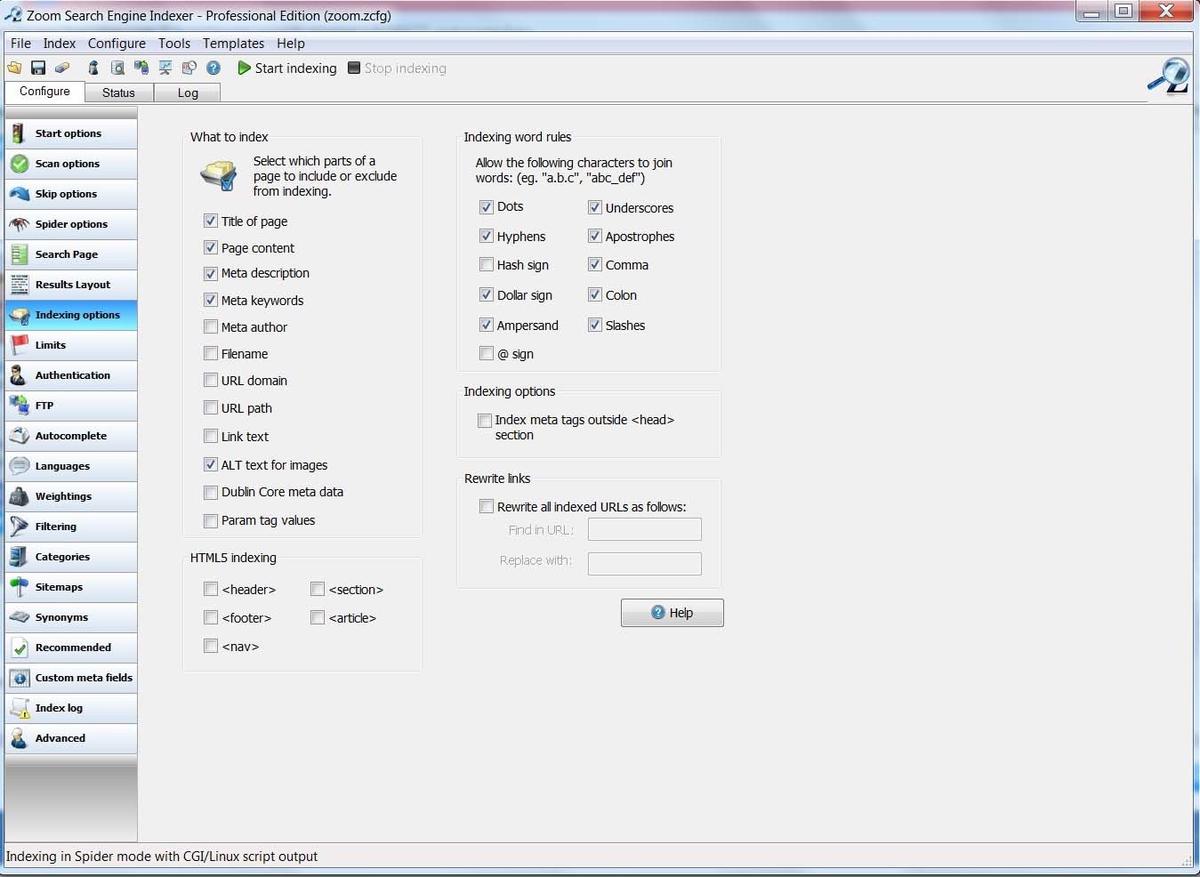Open Autocomplete section in sidebar
Image resolution: width=1200 pixels, height=877 pixels.
tap(71, 436)
